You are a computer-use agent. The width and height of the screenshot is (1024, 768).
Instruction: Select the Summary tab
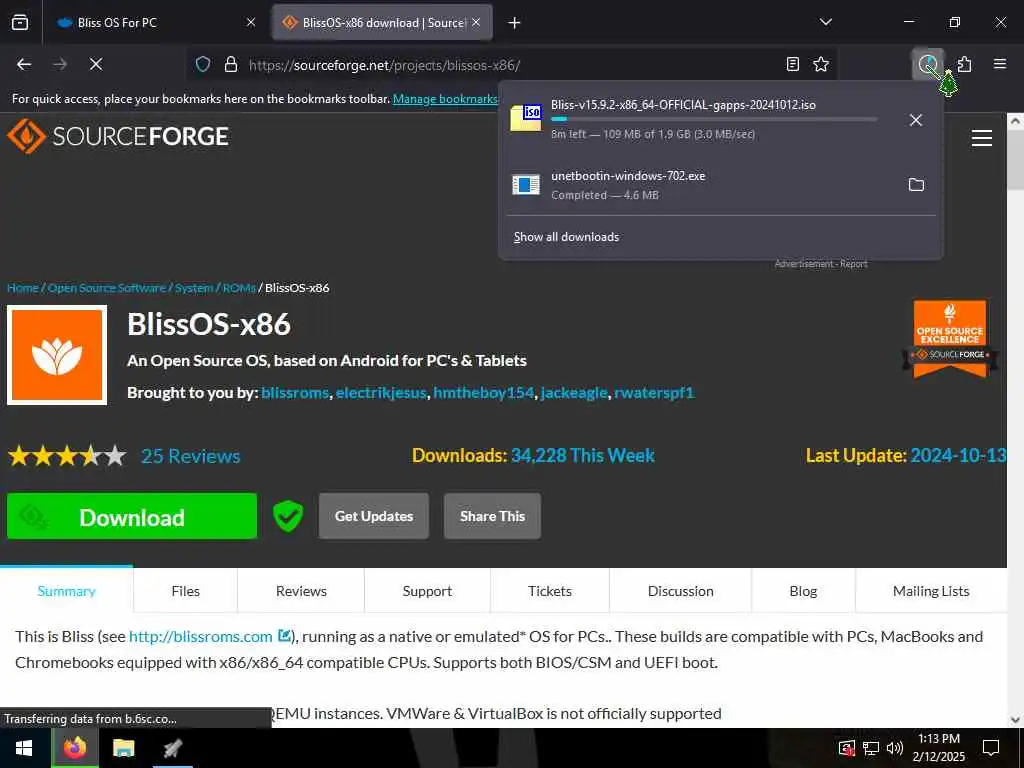click(x=67, y=590)
